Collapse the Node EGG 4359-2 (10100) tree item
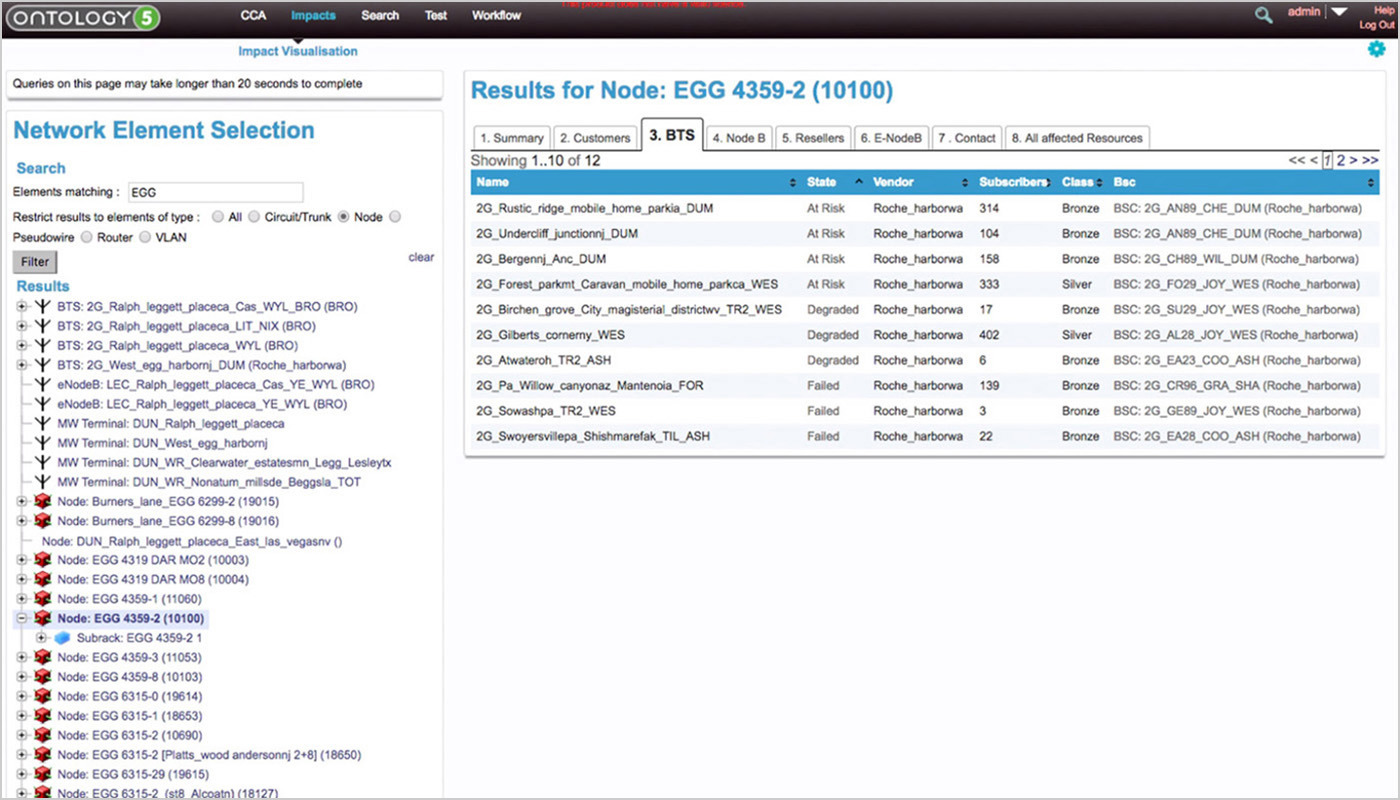This screenshot has height=800, width=1400. click(22, 619)
